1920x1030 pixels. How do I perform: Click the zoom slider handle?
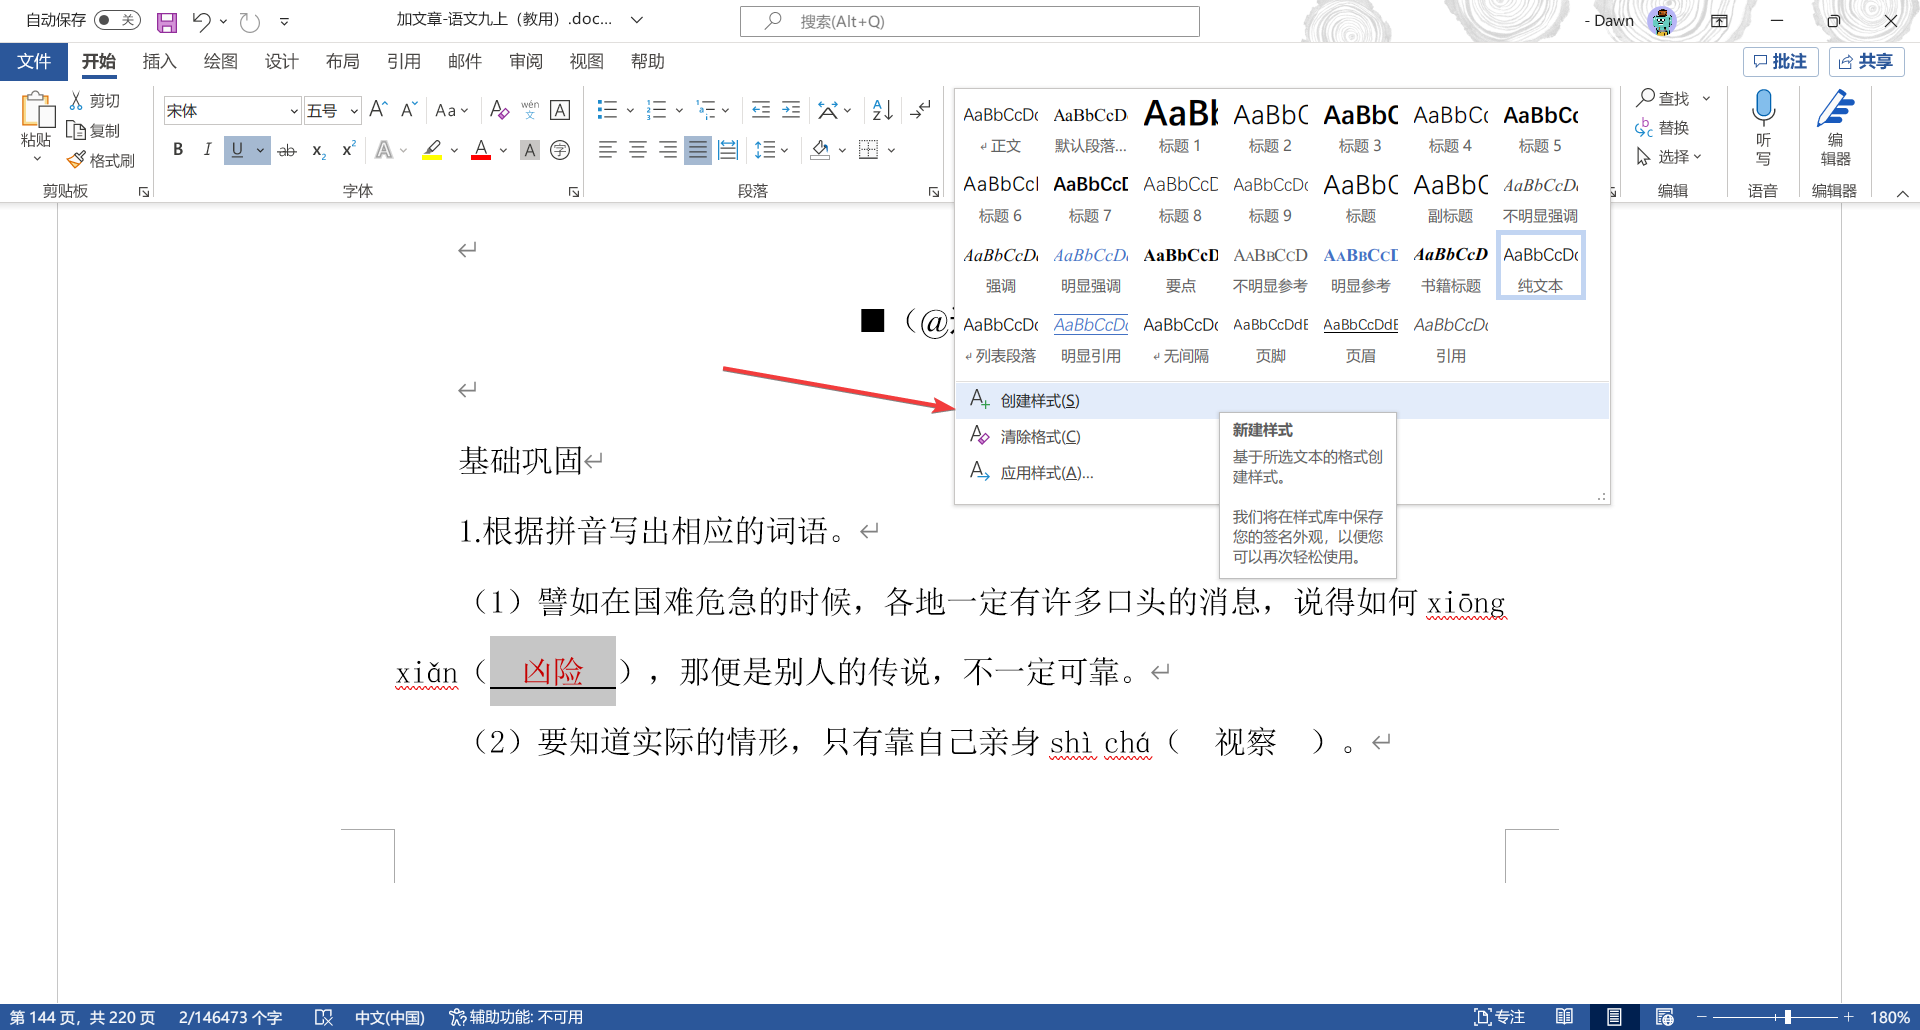pos(1787,1017)
